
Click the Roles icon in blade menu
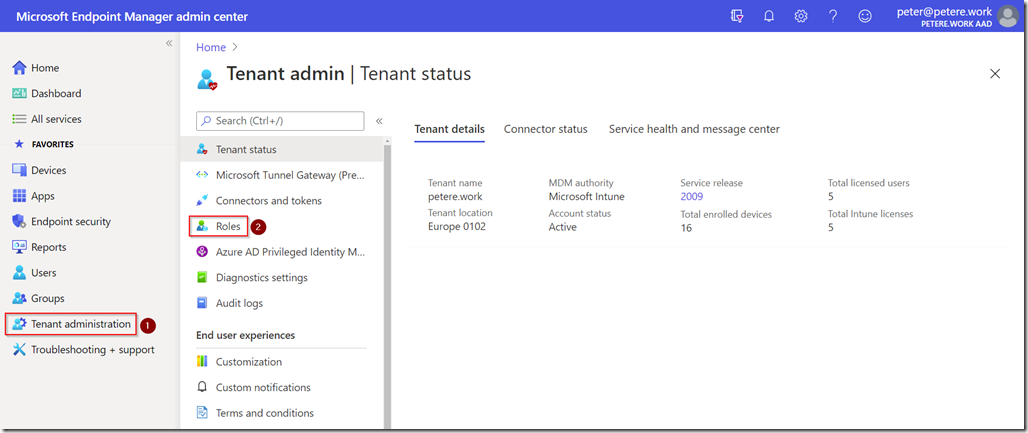coord(202,226)
